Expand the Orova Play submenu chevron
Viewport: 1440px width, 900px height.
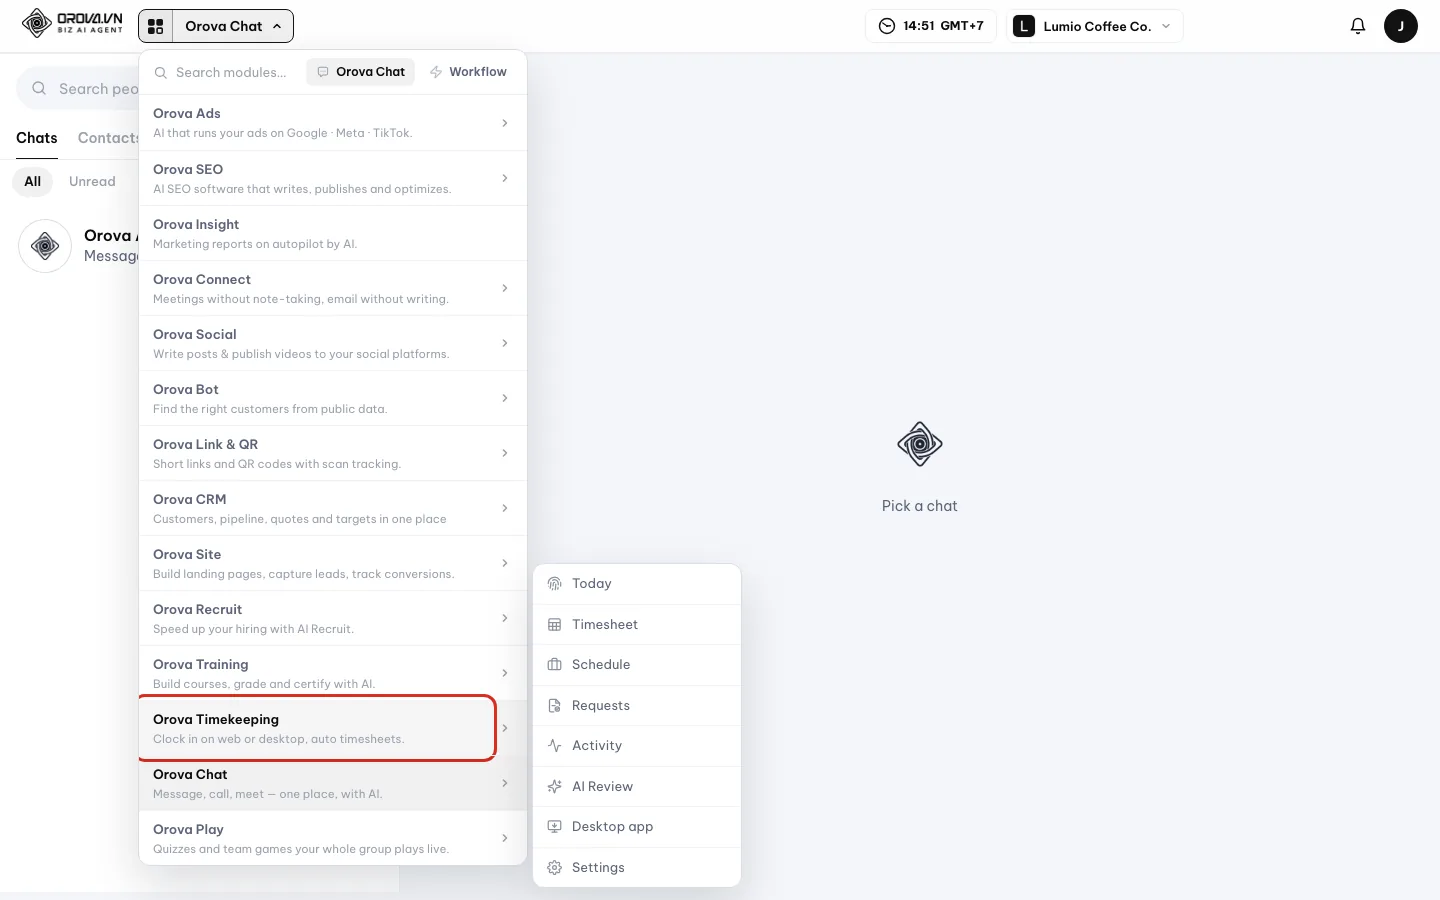click(x=505, y=838)
